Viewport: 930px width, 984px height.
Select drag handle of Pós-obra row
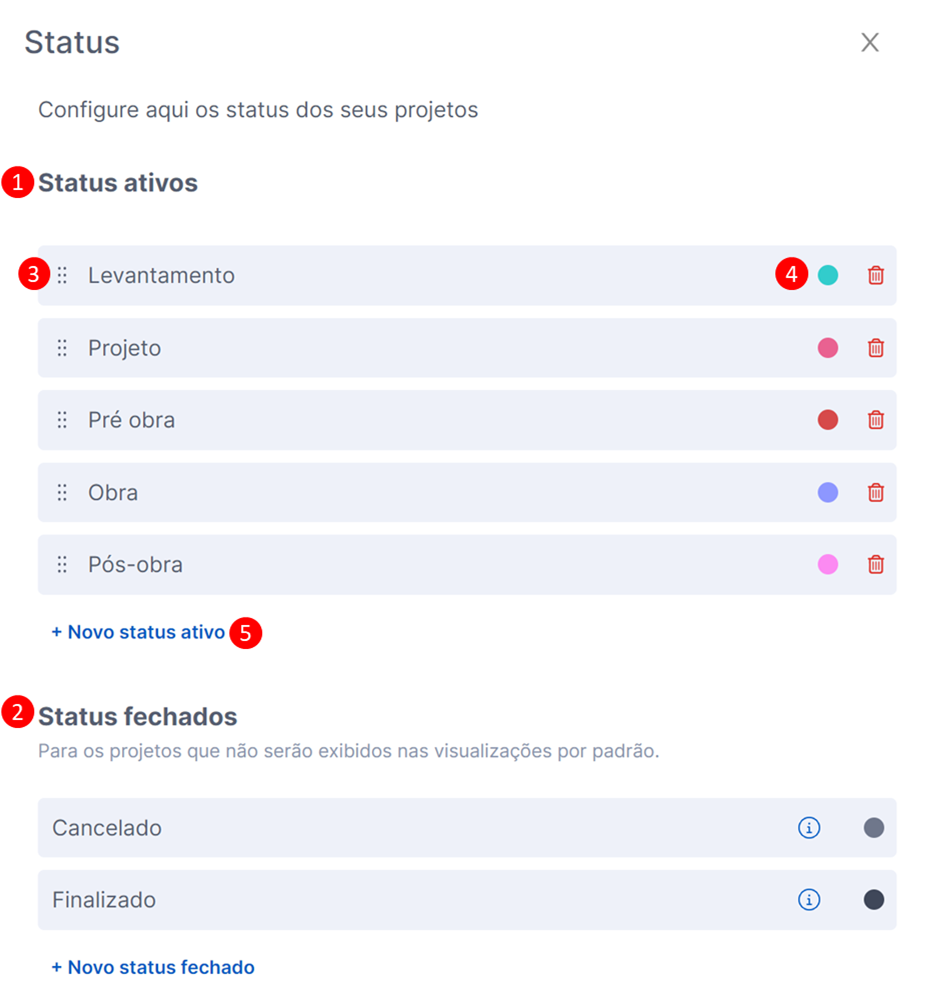(x=62, y=565)
